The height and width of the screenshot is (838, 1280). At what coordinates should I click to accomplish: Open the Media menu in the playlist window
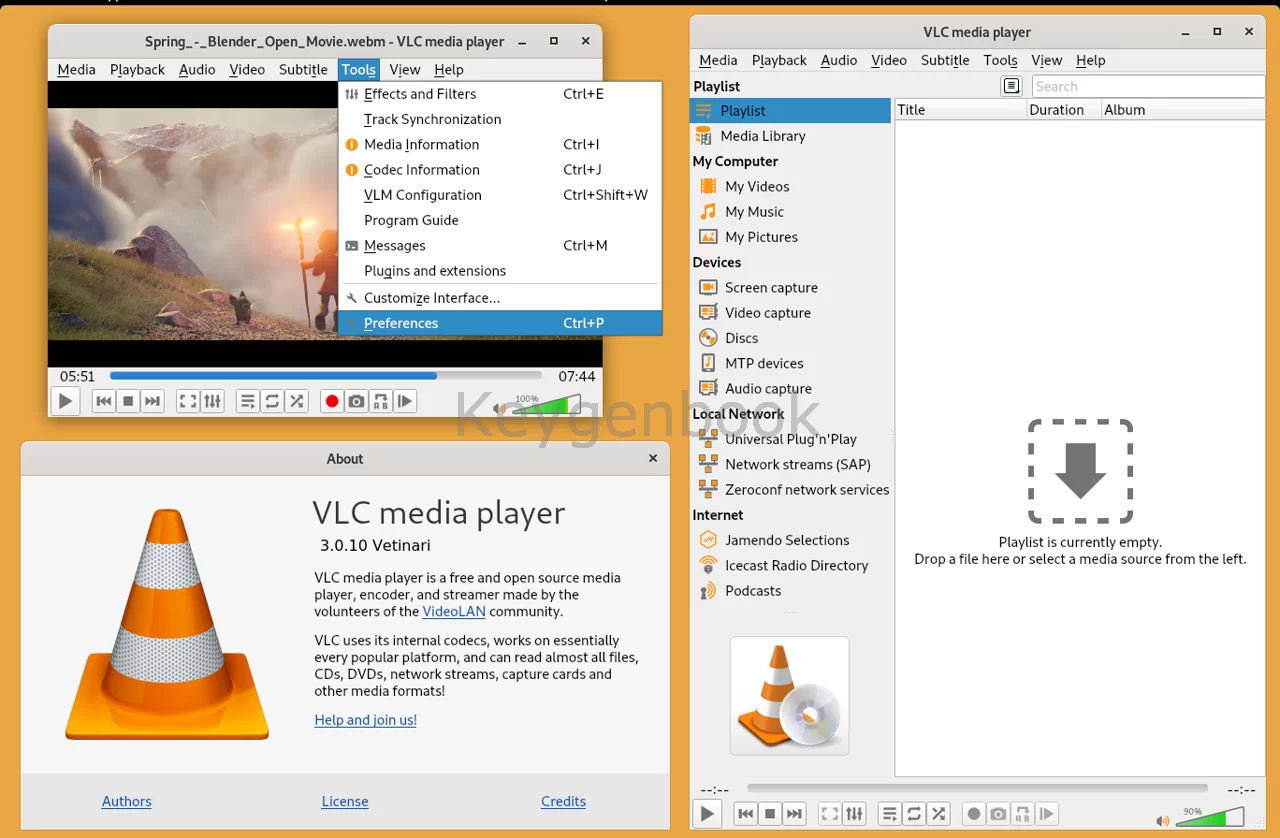click(718, 60)
